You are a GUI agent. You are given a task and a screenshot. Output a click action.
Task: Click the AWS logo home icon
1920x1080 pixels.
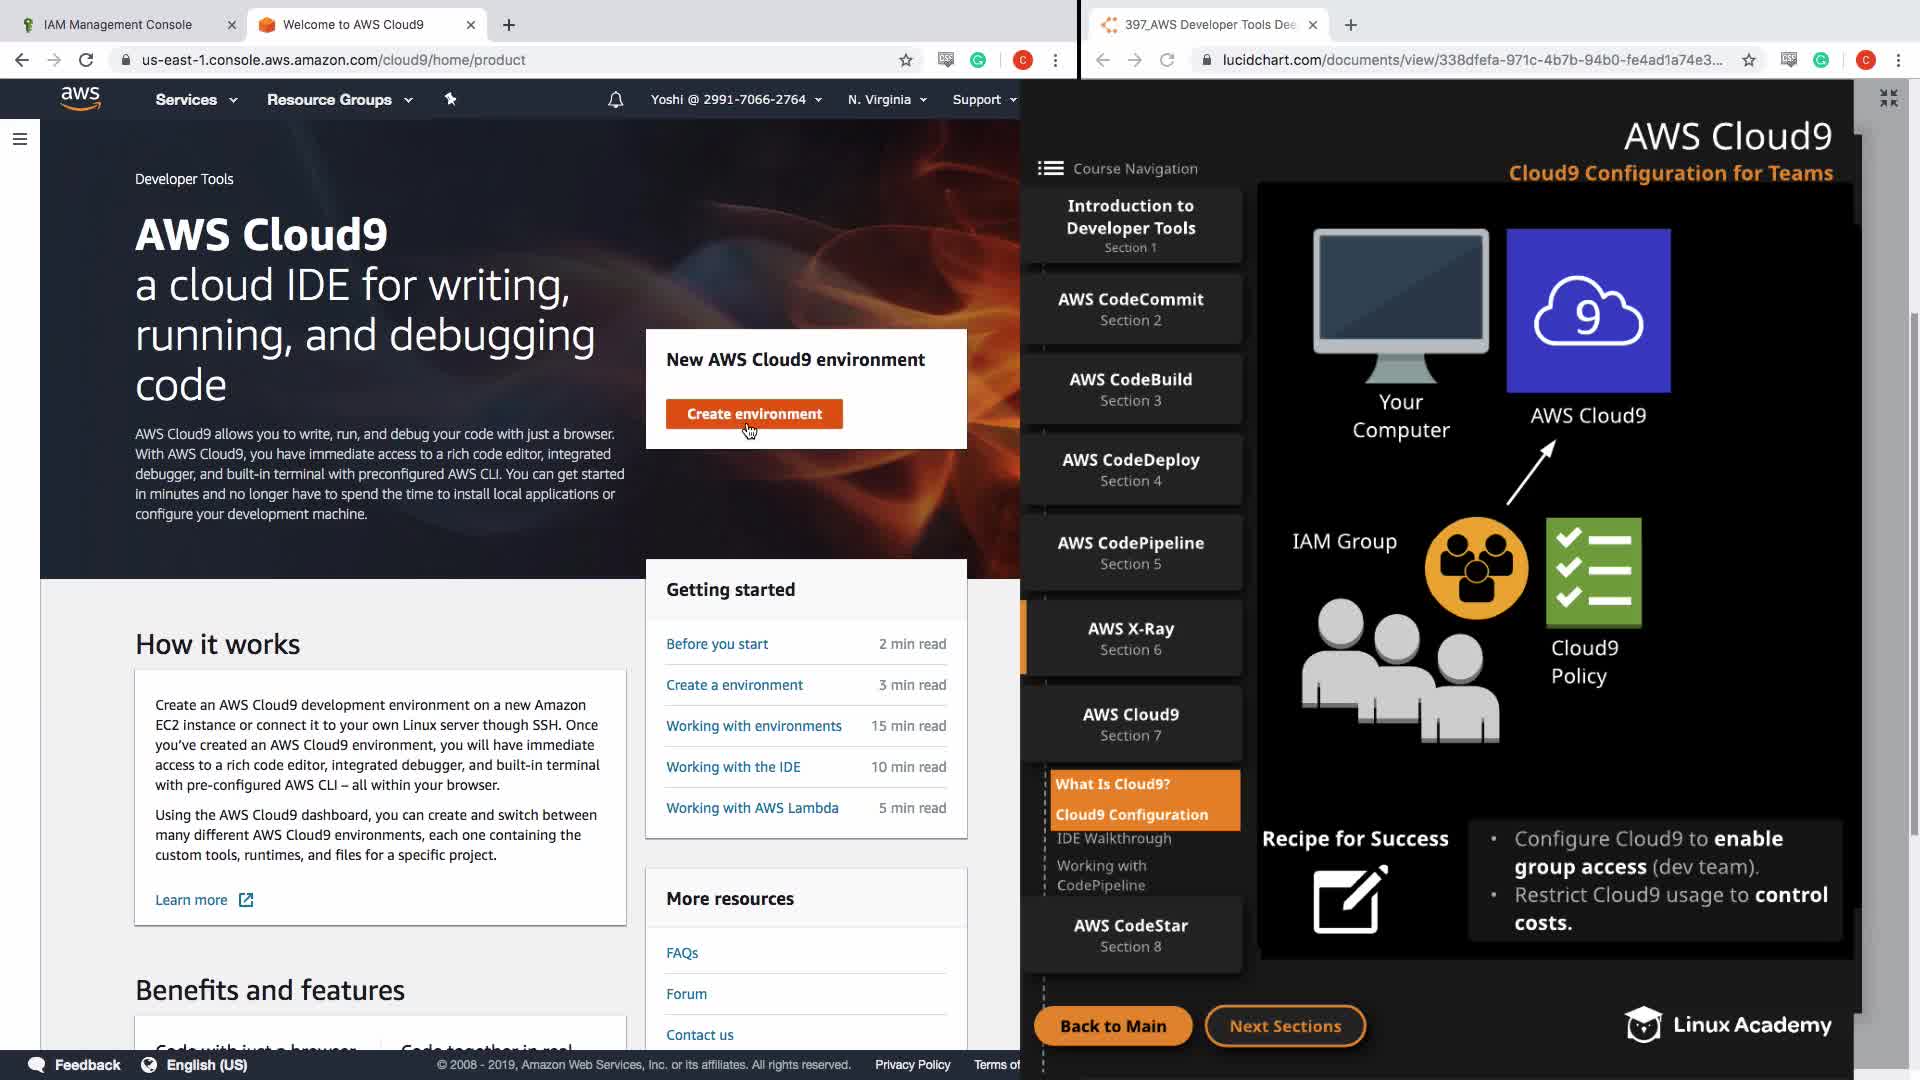[x=80, y=98]
